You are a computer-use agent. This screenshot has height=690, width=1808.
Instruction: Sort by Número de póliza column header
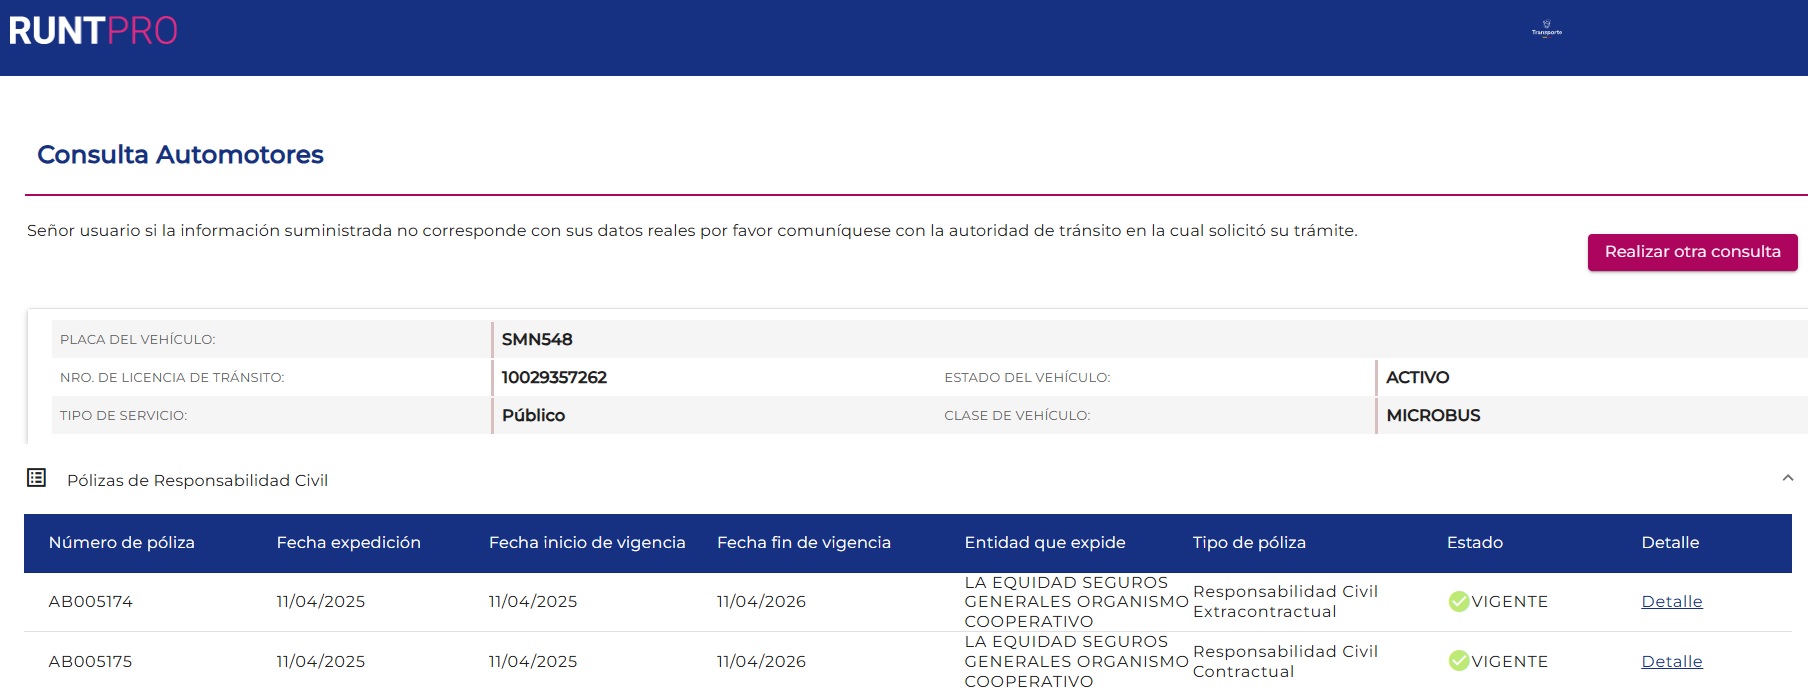click(x=122, y=542)
